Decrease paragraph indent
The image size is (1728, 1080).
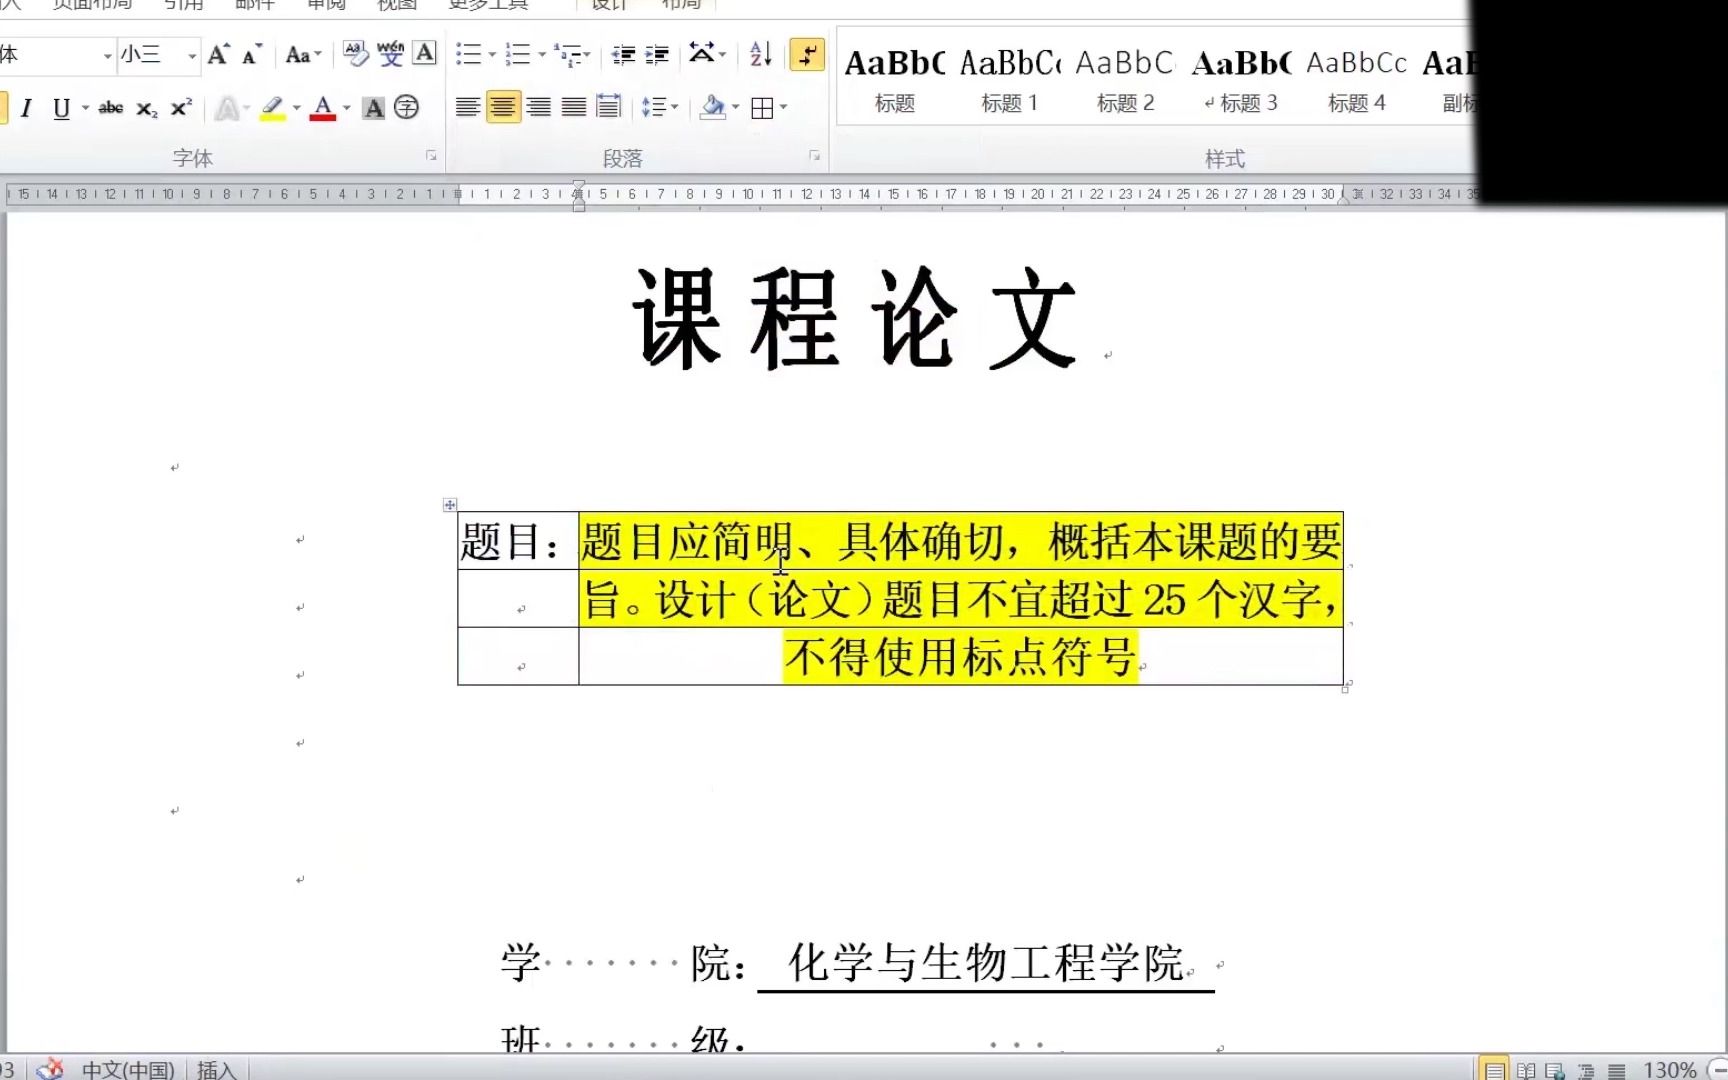pyautogui.click(x=623, y=54)
